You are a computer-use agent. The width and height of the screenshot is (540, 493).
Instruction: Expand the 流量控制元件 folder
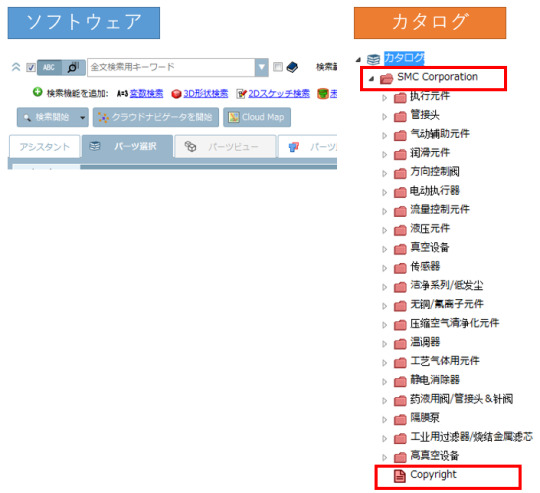tap(385, 211)
